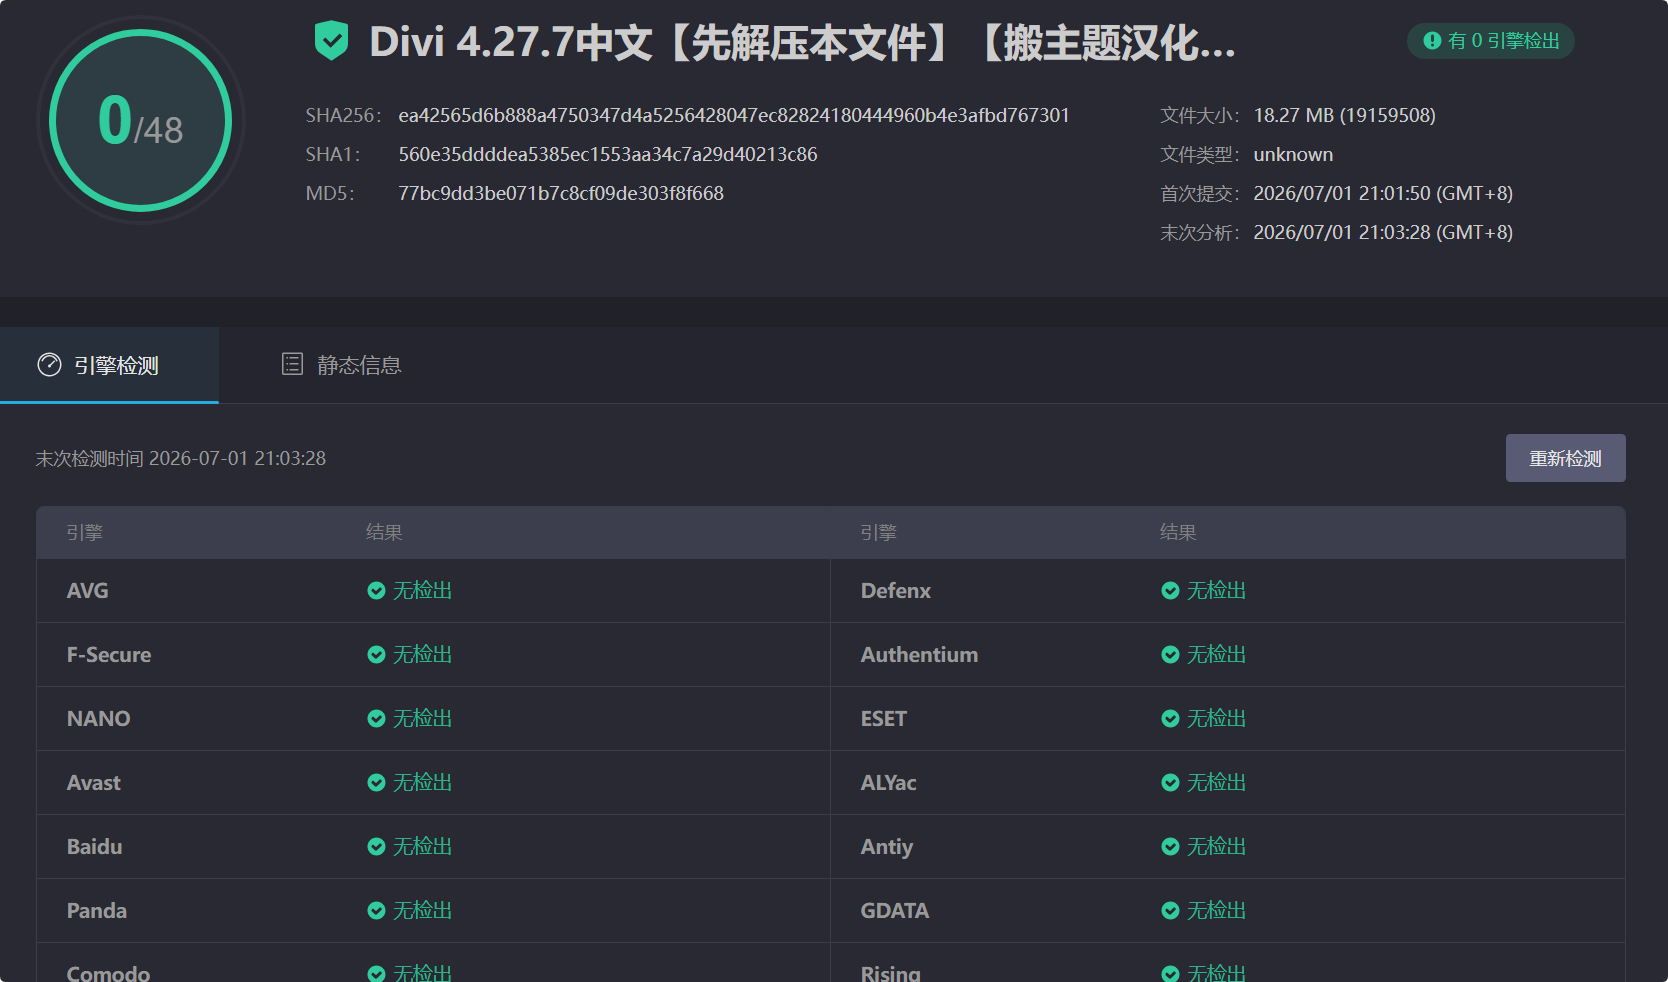Click the Antiy engine name
Viewport: 1668px width, 982px height.
click(x=887, y=847)
